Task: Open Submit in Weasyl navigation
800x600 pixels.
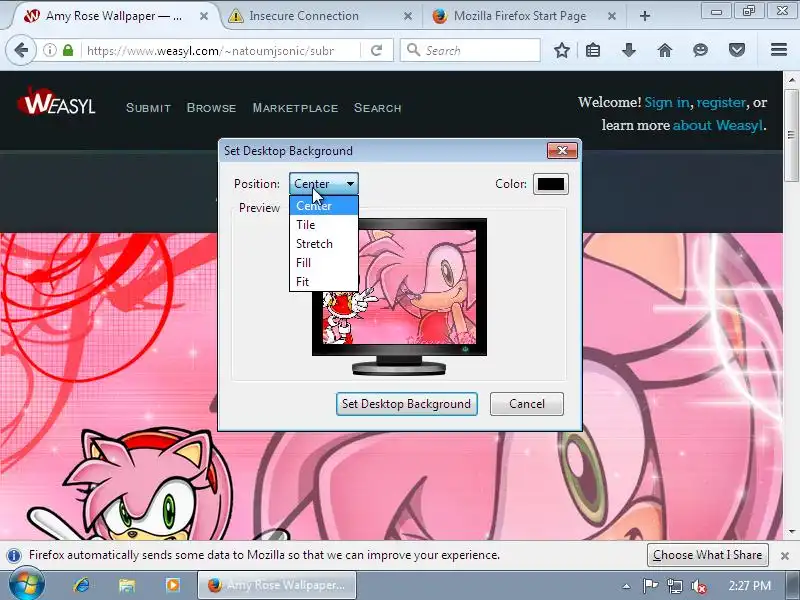Action: click(148, 108)
